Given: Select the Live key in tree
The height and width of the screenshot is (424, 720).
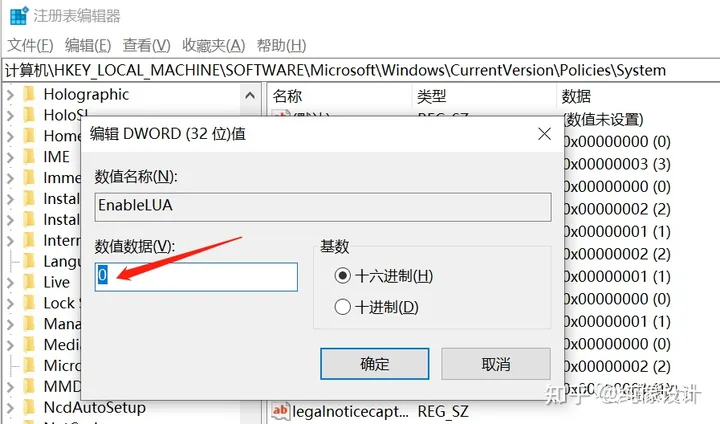Looking at the screenshot, I should (56, 282).
